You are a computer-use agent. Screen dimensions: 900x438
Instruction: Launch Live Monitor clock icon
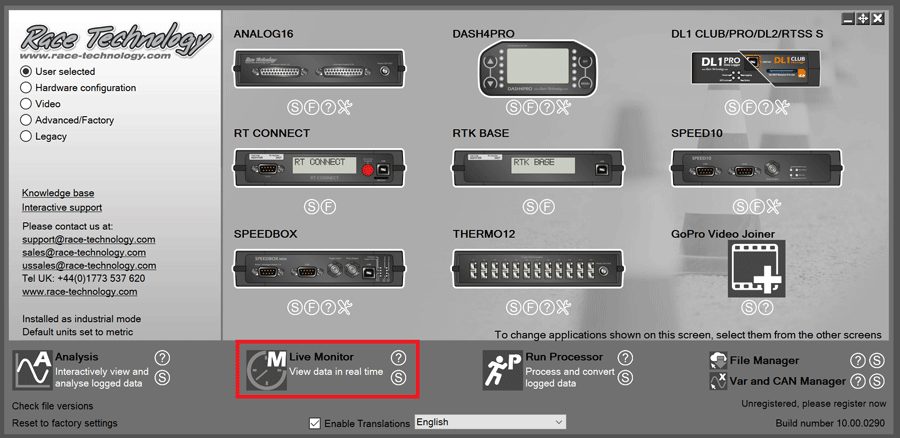tap(267, 371)
